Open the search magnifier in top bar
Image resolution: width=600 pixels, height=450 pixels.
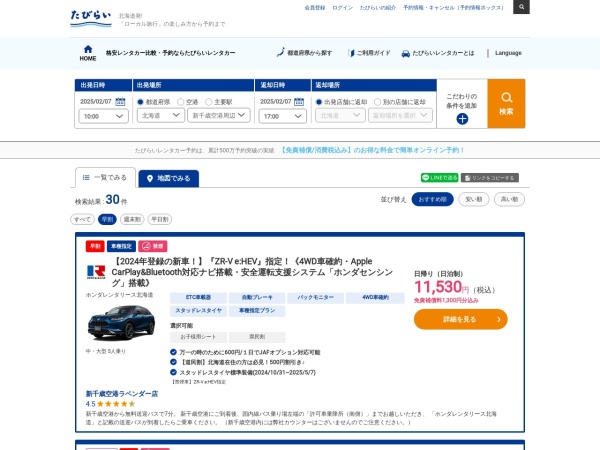[x=521, y=7]
